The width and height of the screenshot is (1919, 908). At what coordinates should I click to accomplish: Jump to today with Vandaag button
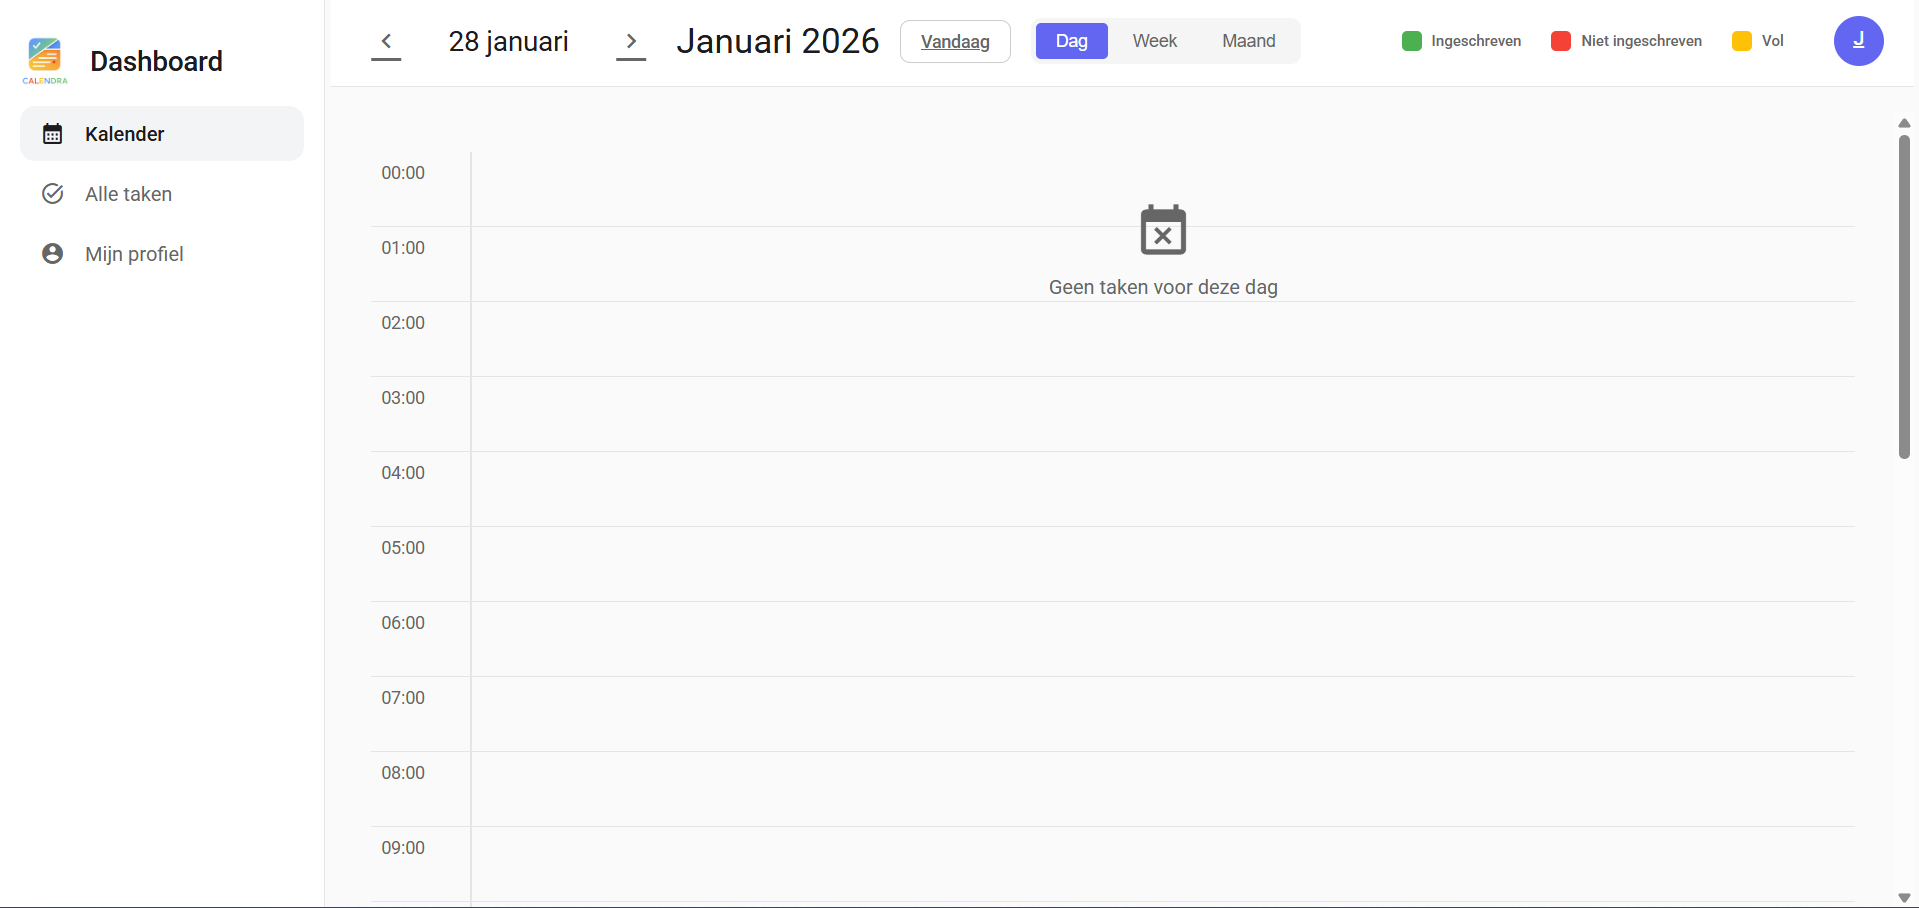pyautogui.click(x=955, y=41)
